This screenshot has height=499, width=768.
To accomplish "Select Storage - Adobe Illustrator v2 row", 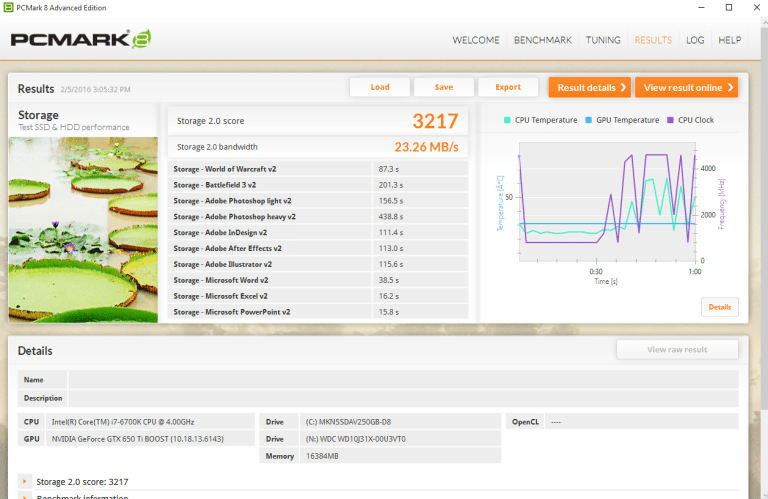I will point(317,264).
